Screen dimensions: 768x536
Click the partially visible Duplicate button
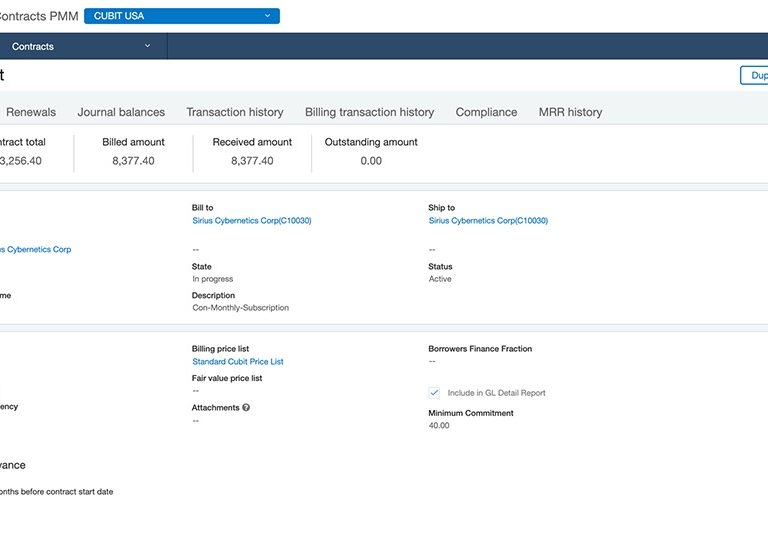point(754,75)
